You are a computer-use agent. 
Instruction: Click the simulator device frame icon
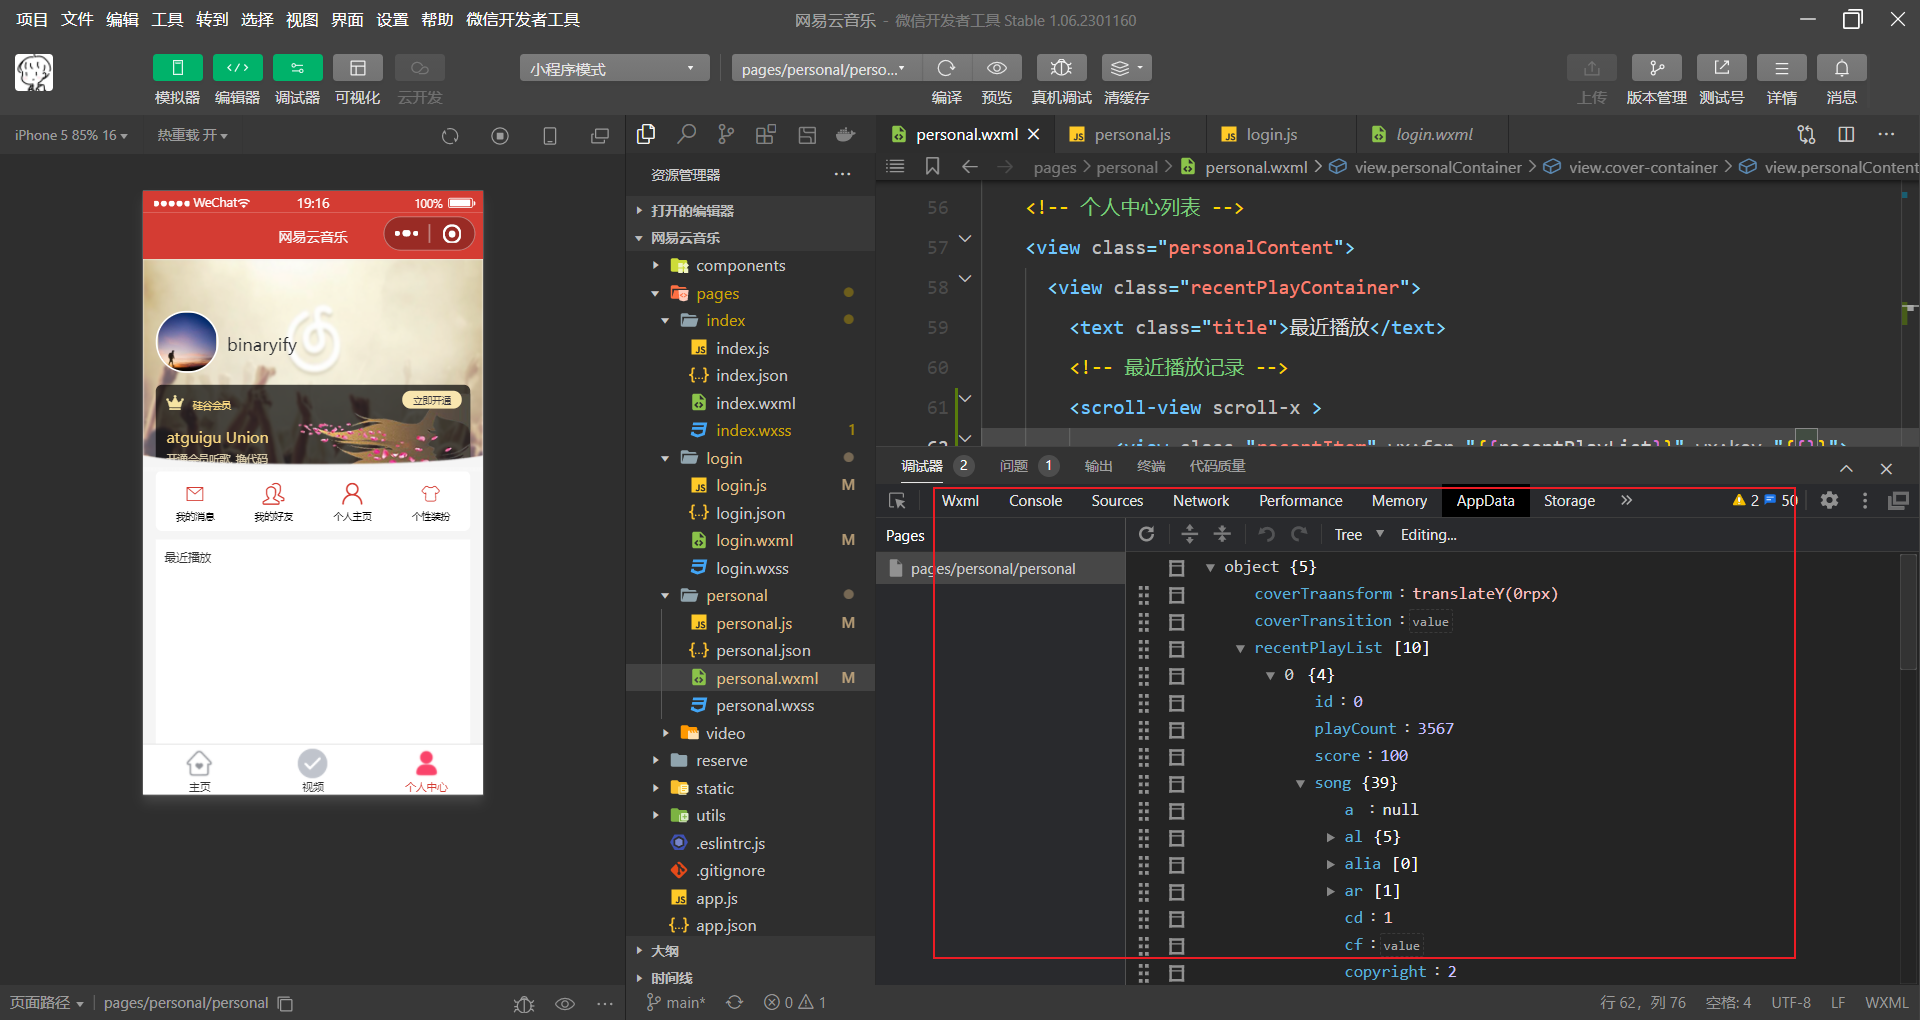(x=550, y=136)
